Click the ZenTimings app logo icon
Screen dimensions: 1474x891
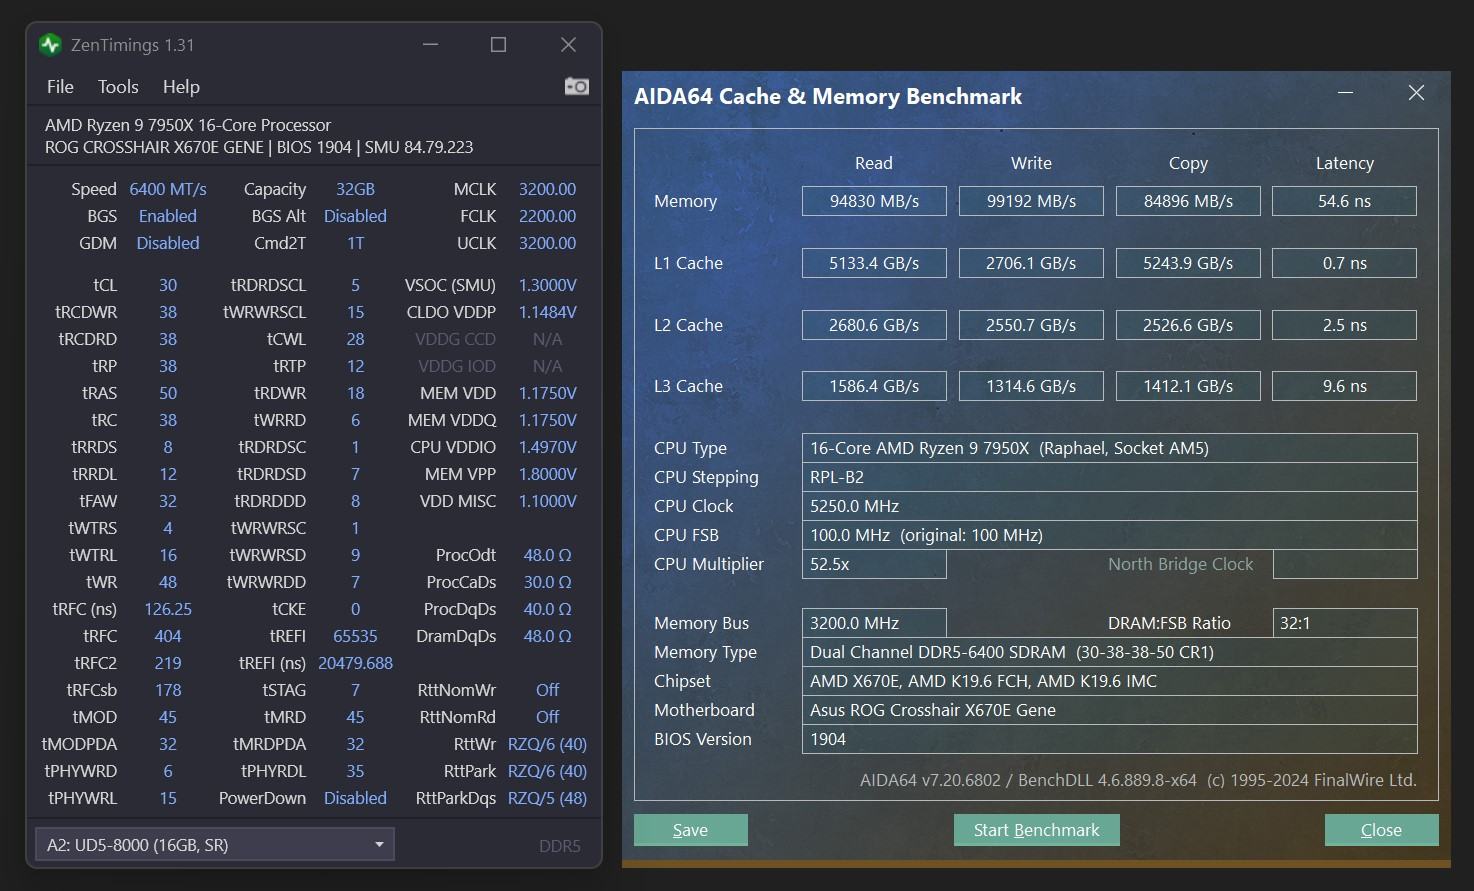50,45
